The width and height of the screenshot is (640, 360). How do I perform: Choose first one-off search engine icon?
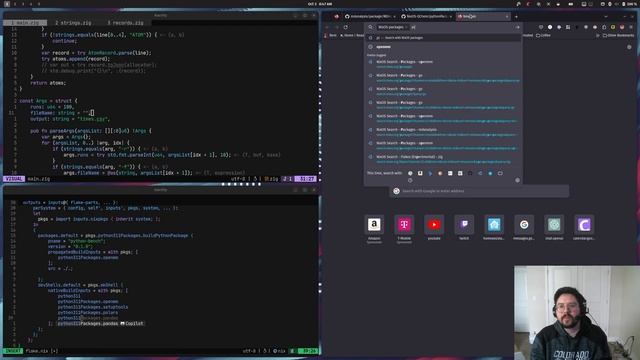tap(410, 173)
